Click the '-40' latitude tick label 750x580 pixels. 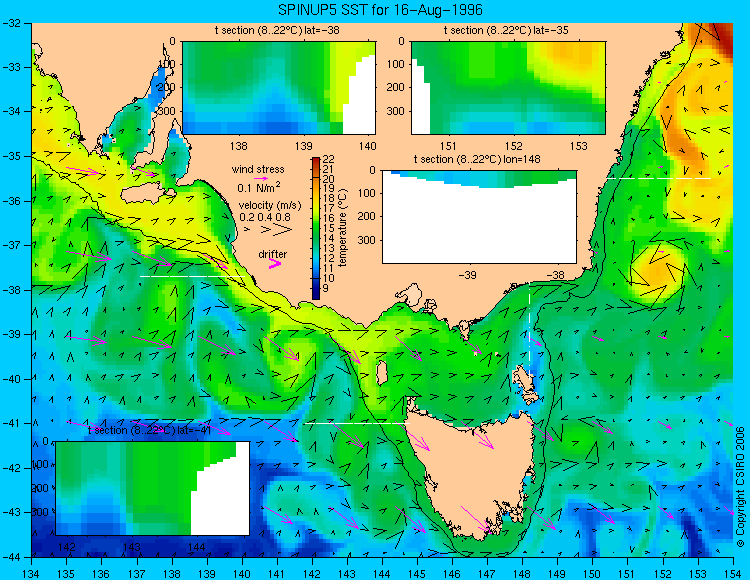pyautogui.click(x=10, y=379)
